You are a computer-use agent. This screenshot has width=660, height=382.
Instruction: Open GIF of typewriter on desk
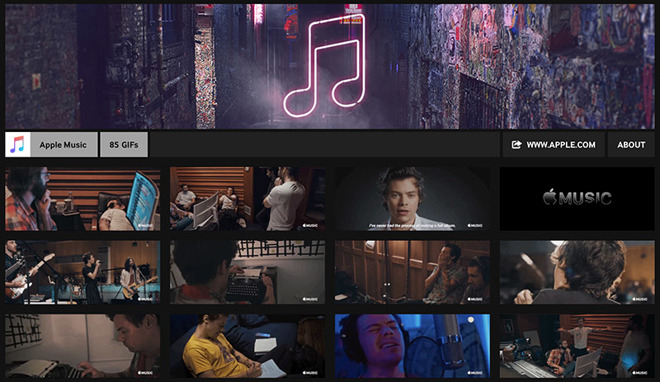[248, 272]
